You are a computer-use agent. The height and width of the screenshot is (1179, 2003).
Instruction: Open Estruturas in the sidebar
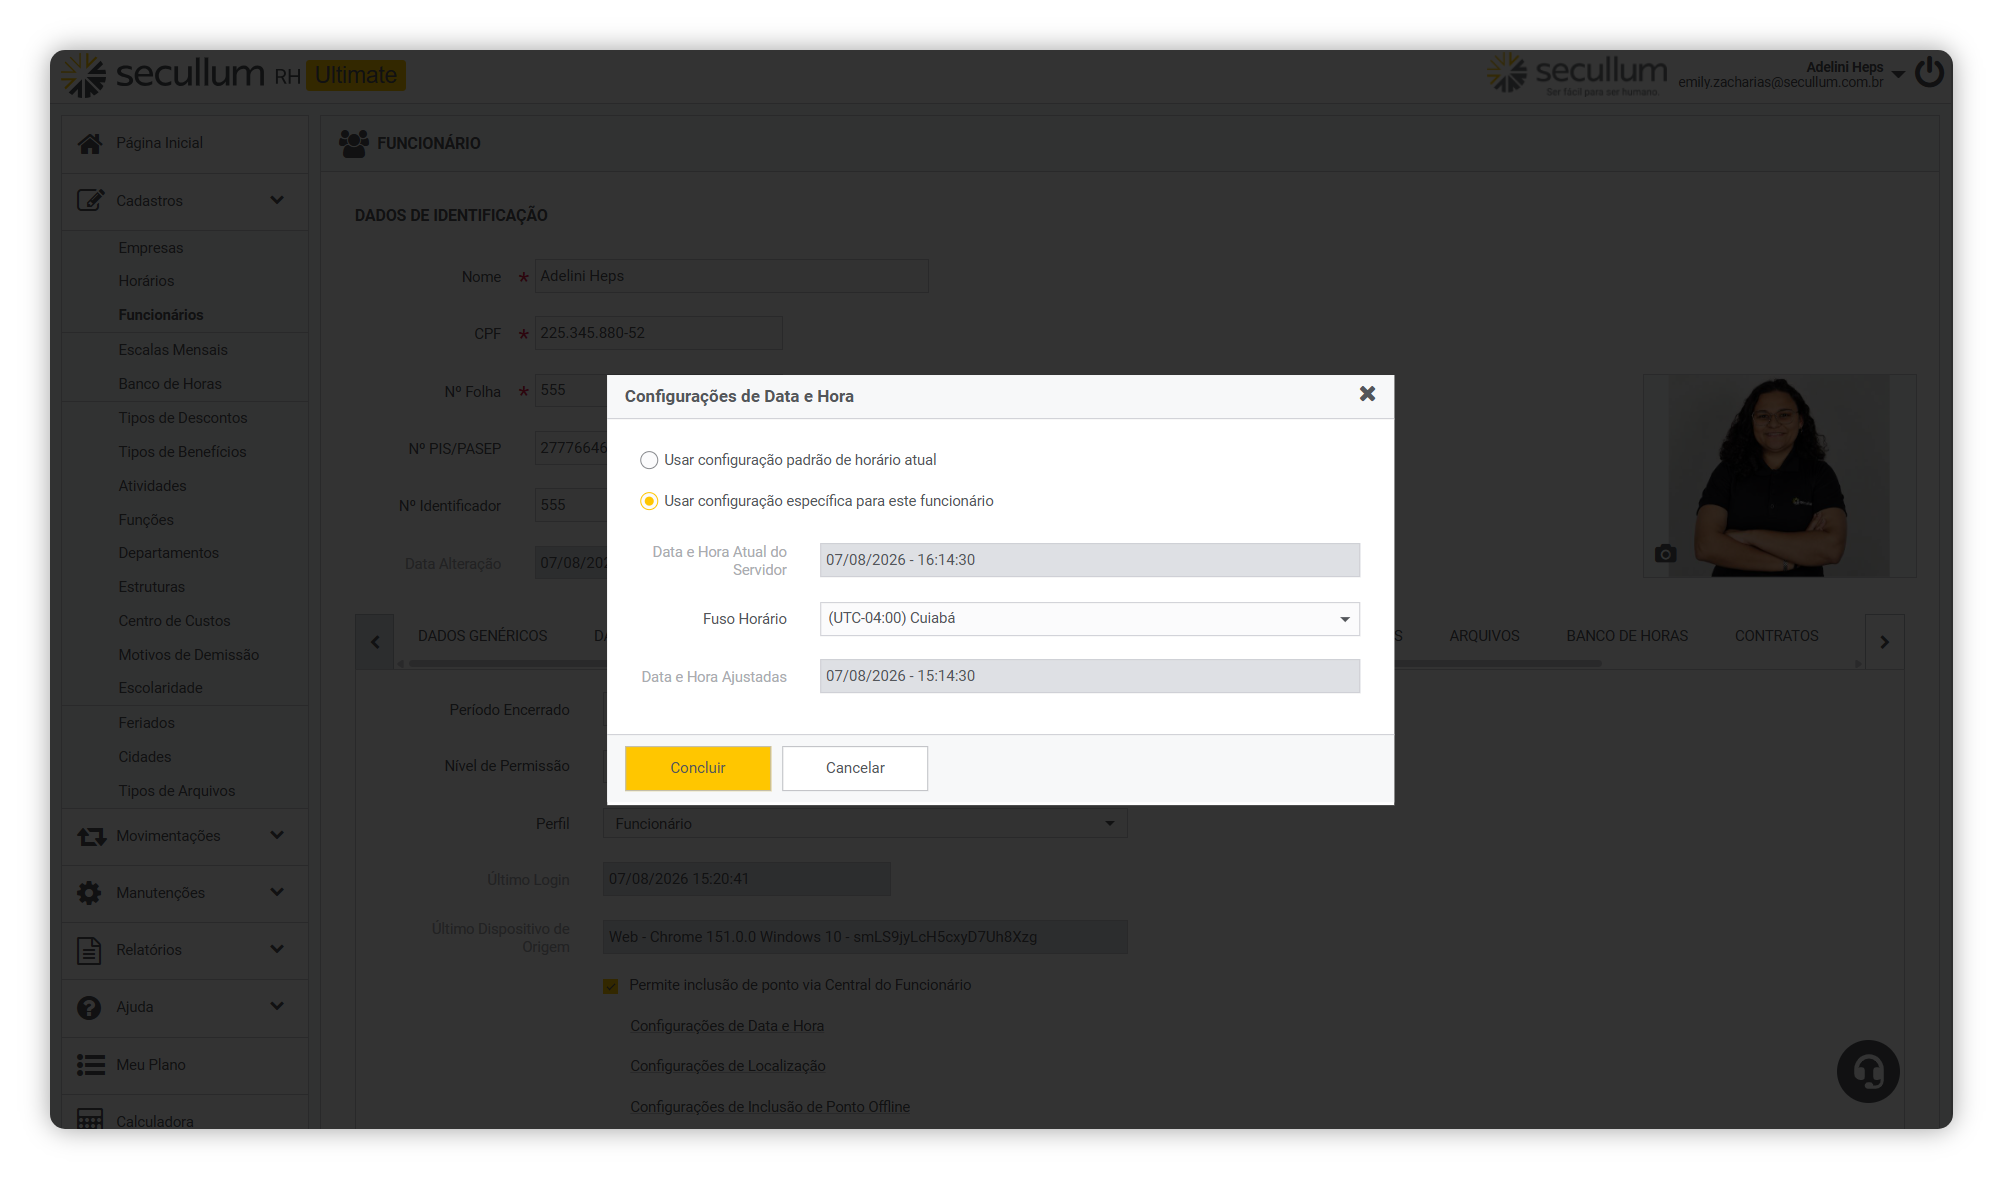[x=151, y=587]
